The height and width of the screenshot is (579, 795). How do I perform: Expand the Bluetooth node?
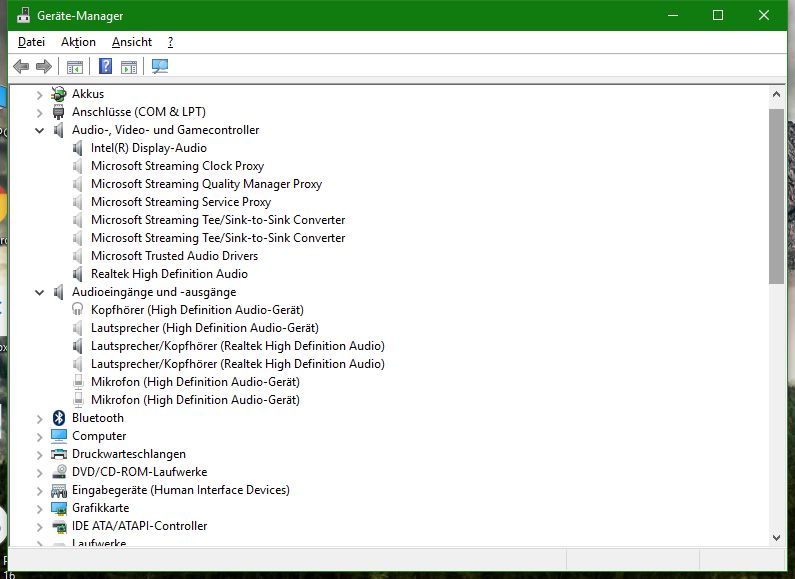click(40, 419)
